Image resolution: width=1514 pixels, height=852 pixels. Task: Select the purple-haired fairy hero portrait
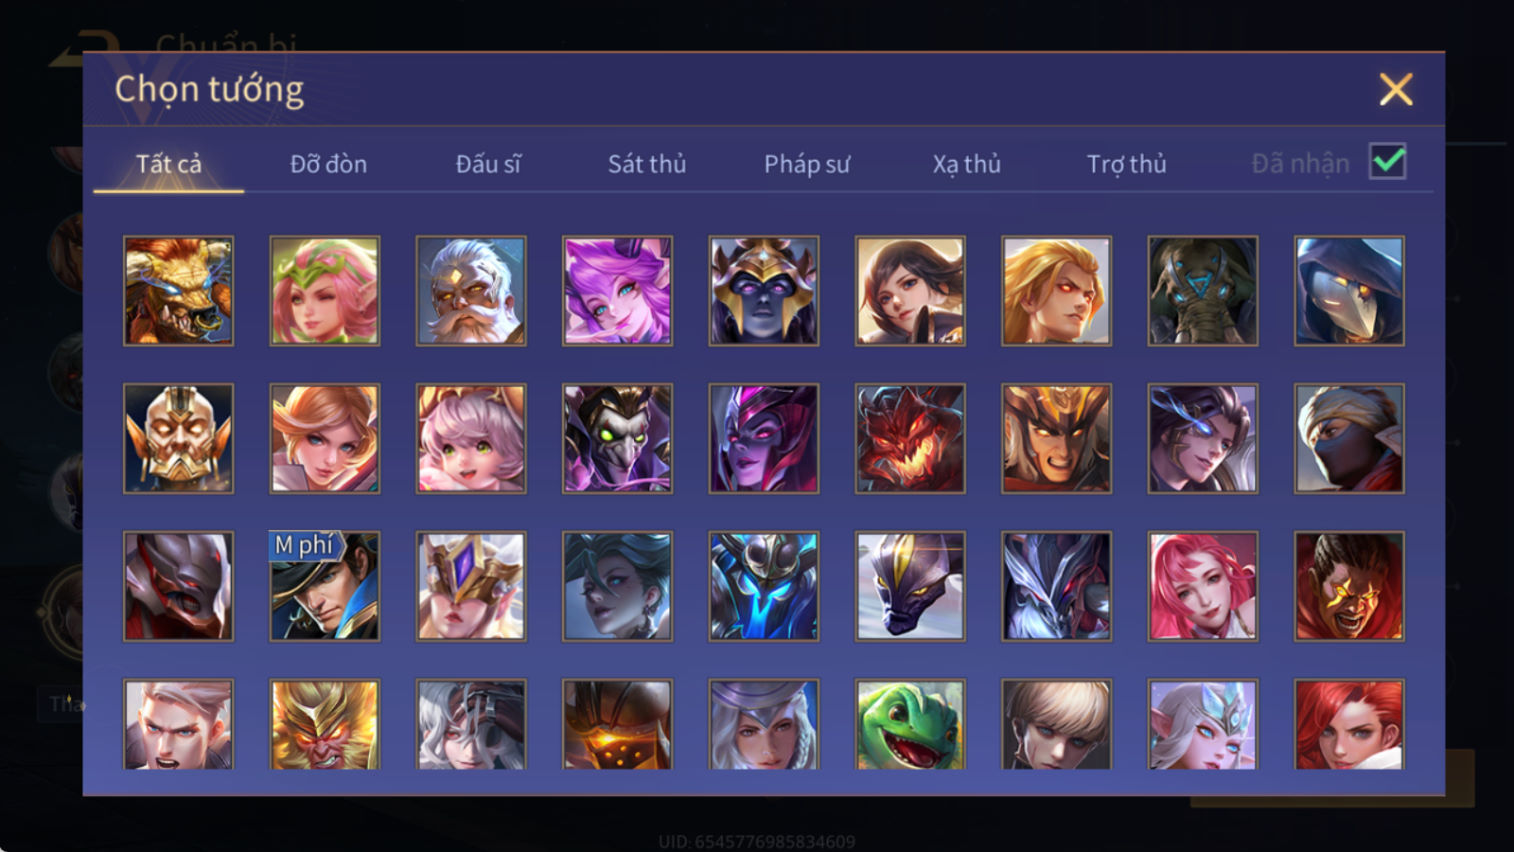617,291
